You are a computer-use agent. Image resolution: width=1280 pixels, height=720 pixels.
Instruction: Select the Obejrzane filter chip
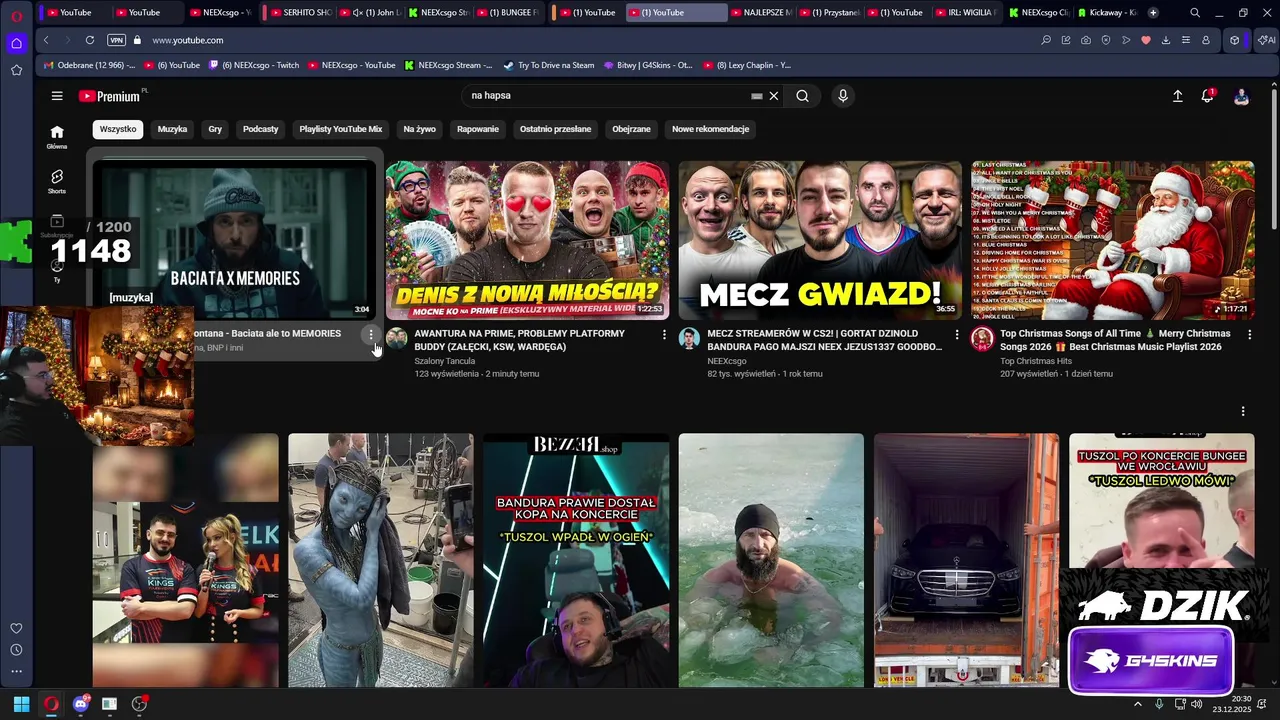[x=631, y=129]
